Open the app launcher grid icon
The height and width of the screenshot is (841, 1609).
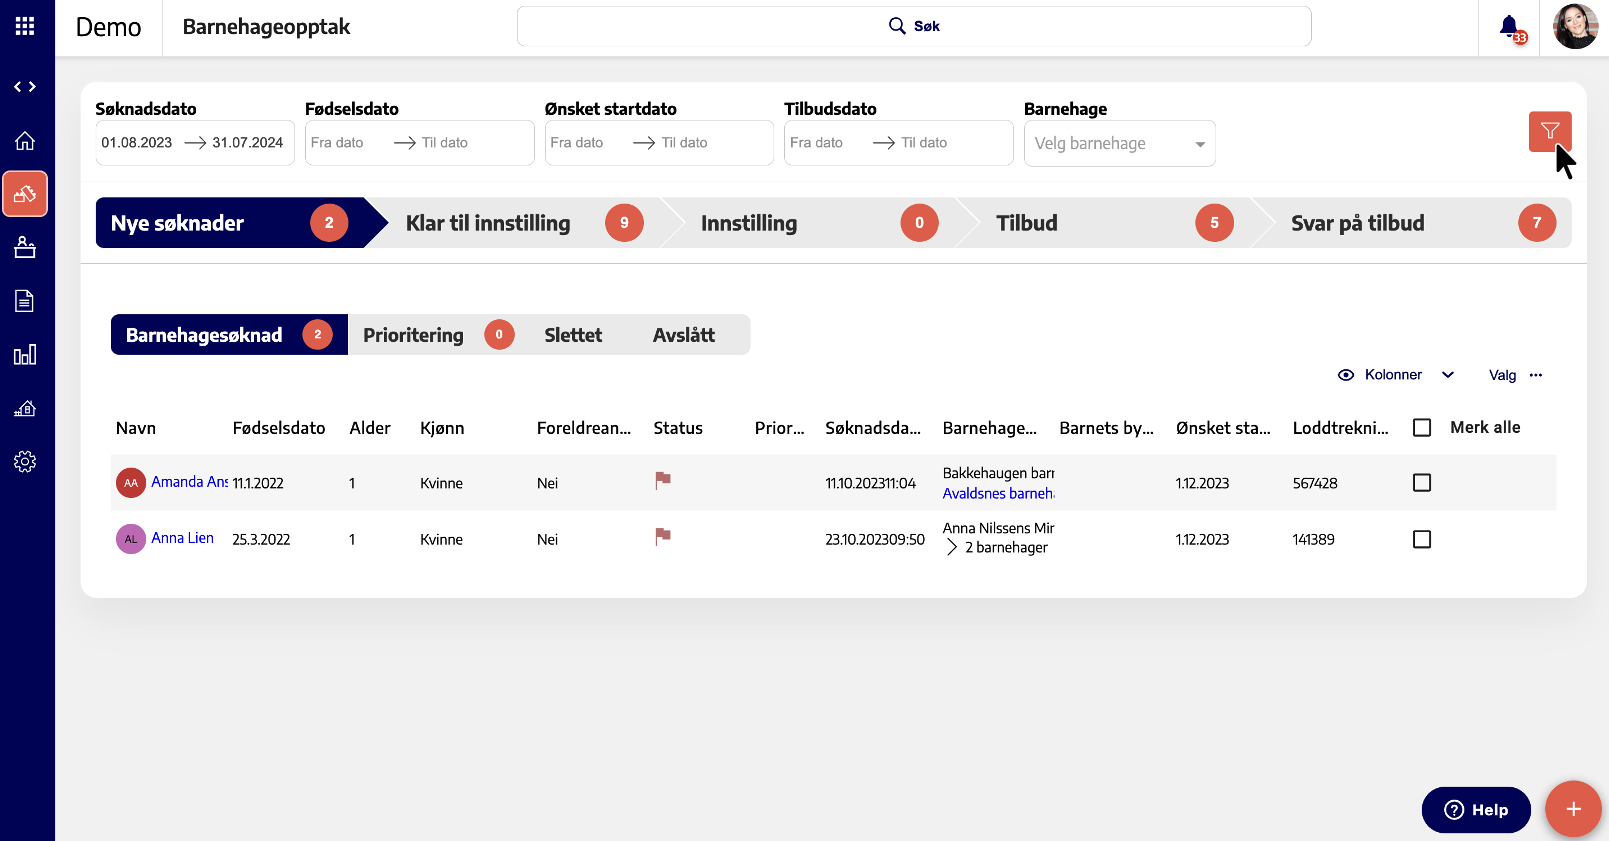click(x=25, y=27)
